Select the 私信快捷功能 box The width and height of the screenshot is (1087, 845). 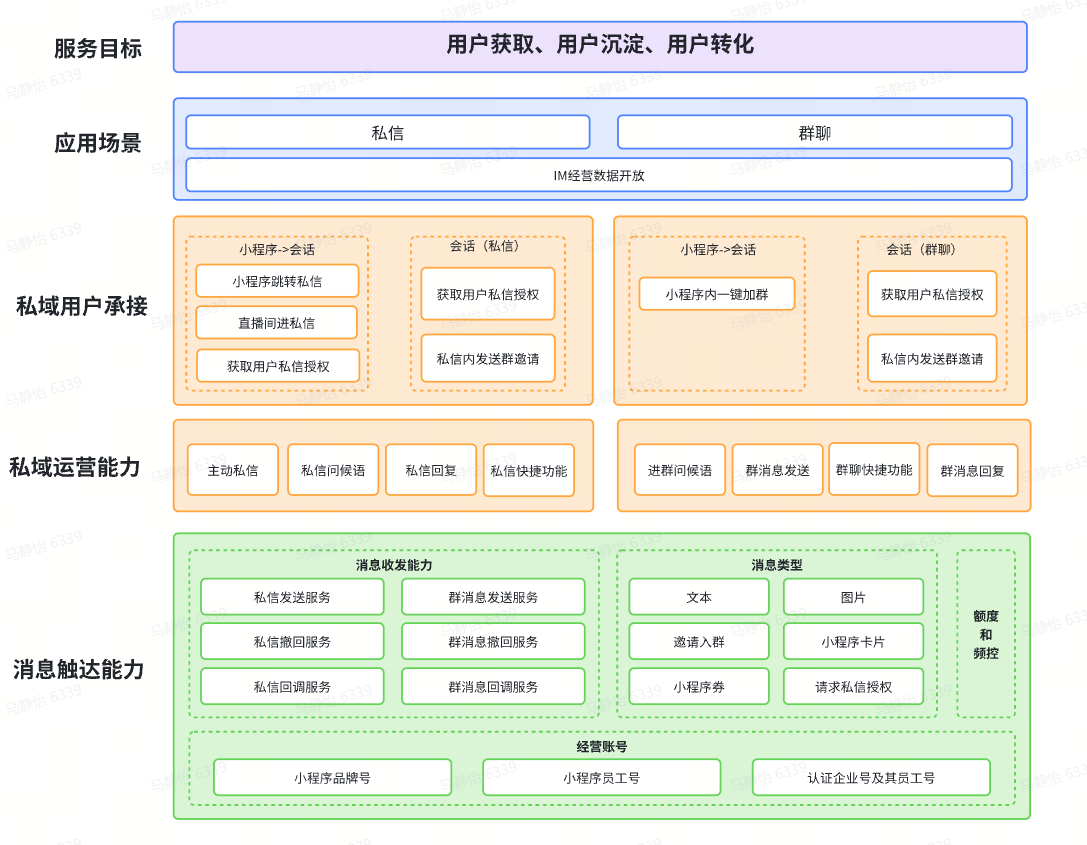(529, 470)
